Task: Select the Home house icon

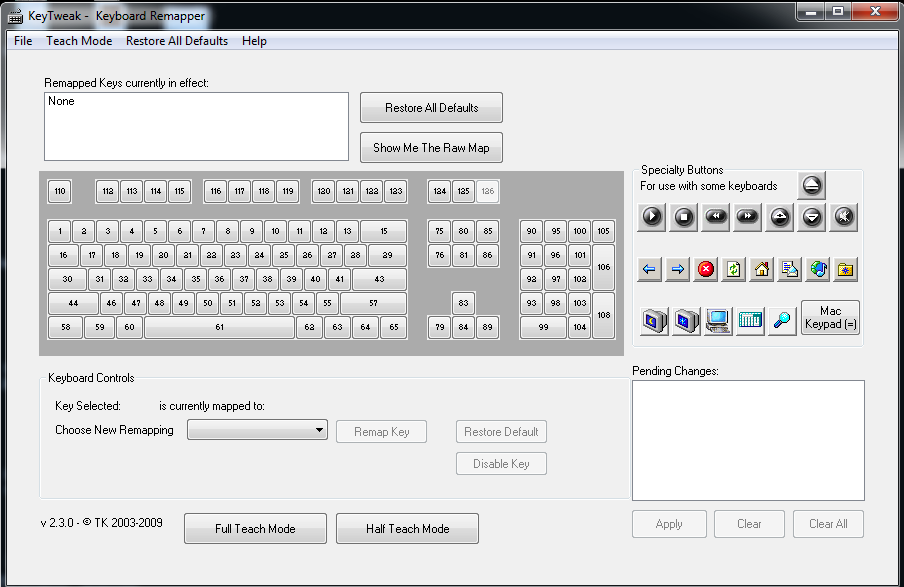Action: 762,269
